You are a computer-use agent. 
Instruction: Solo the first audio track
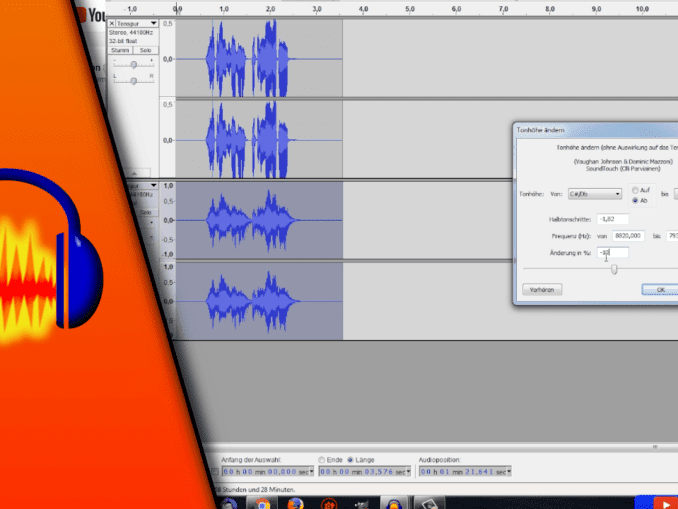click(145, 49)
